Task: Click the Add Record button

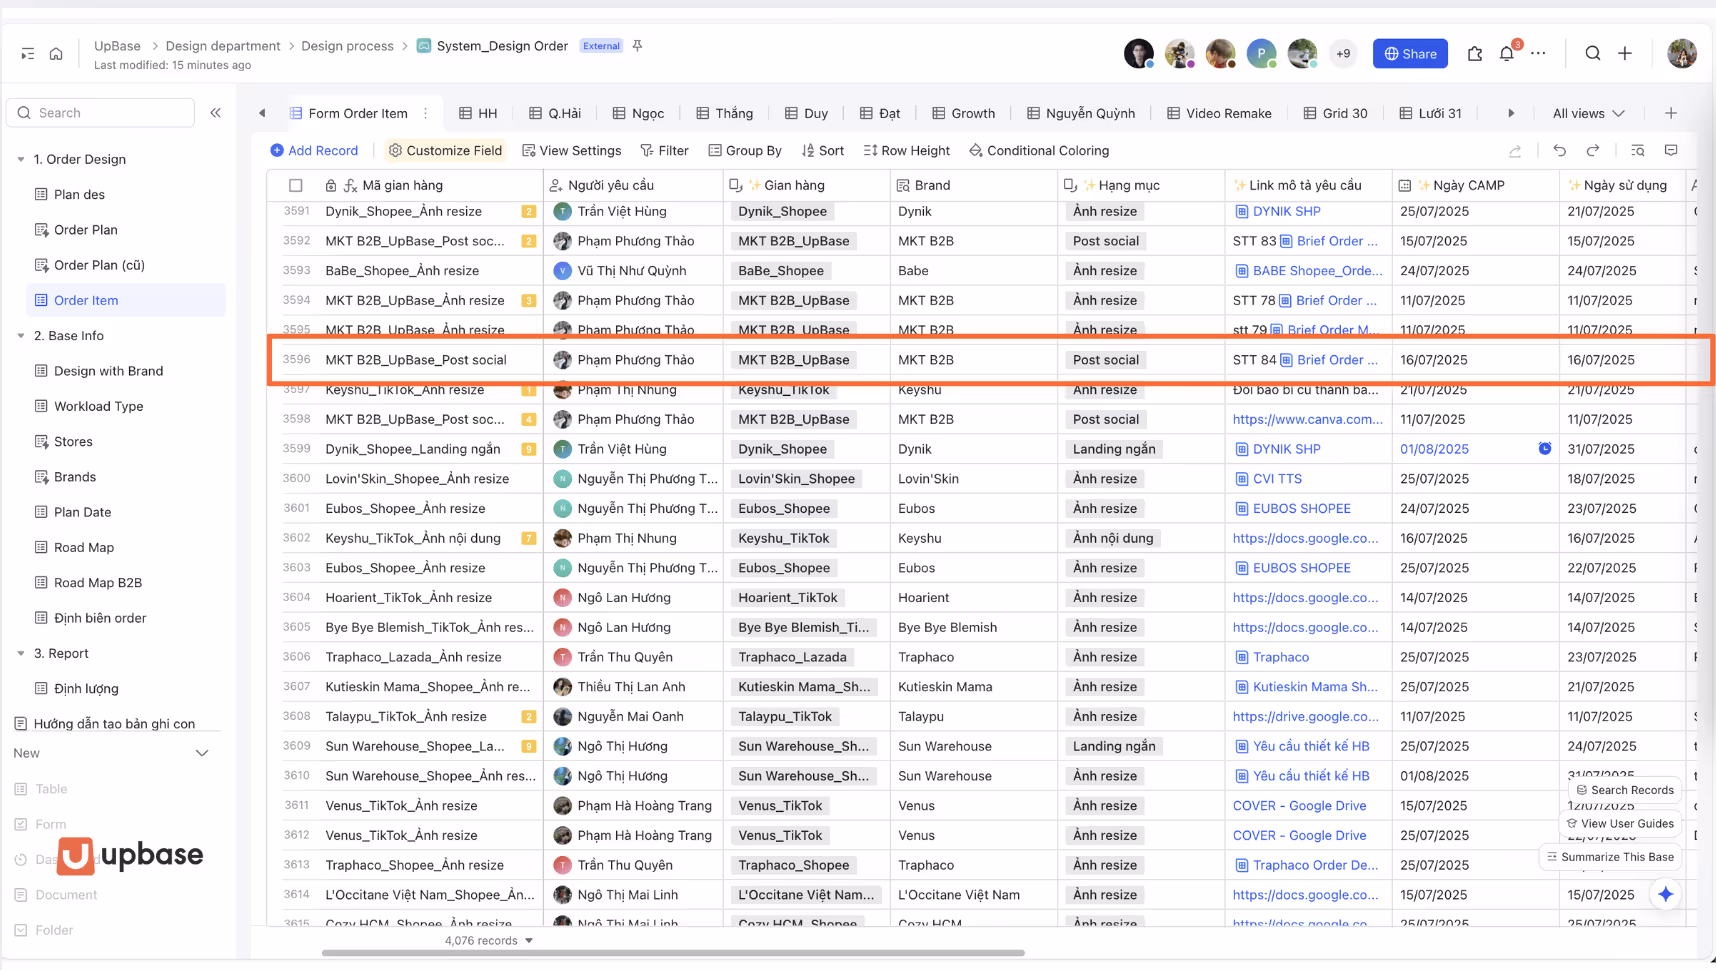Action: (314, 151)
